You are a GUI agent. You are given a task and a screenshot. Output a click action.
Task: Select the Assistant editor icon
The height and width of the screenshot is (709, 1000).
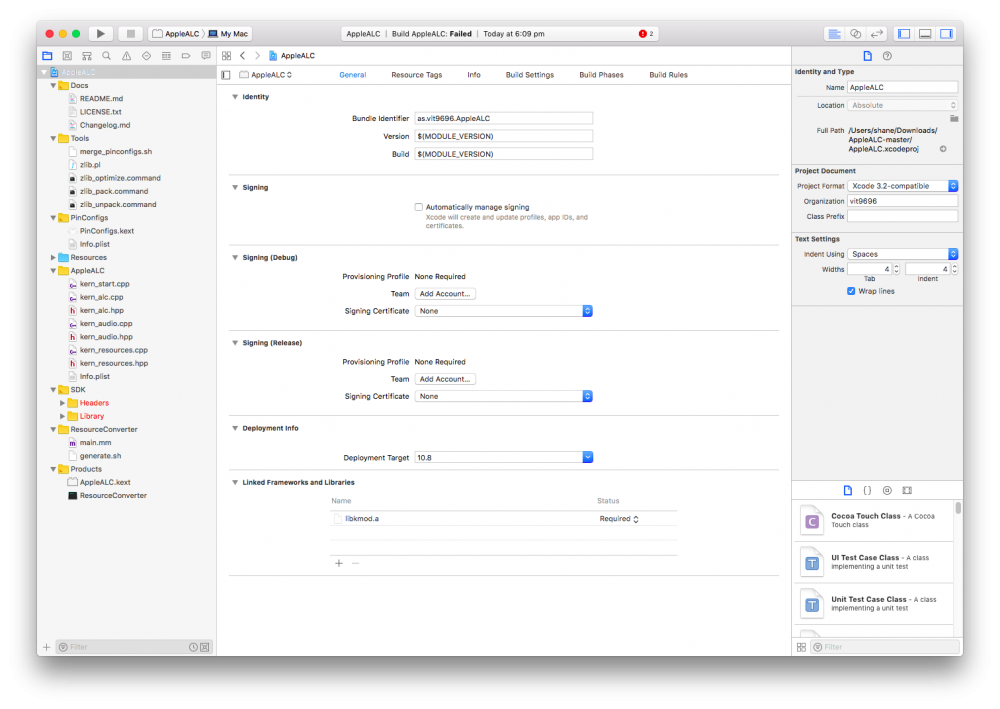pos(855,34)
